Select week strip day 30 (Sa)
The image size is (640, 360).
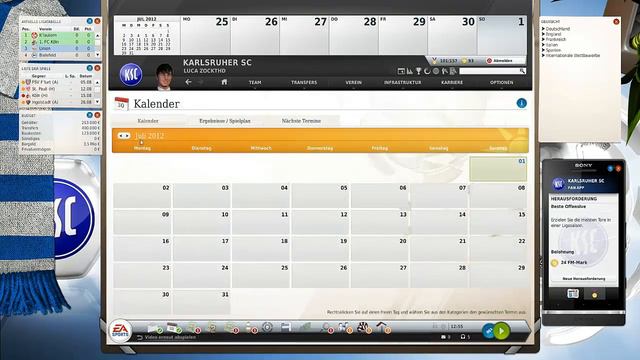(452, 36)
